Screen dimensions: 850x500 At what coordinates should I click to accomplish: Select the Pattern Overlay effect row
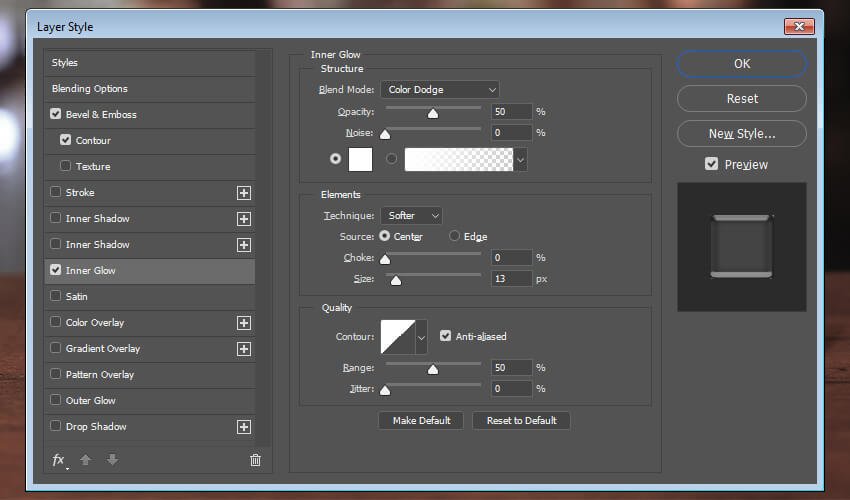[x=150, y=375]
